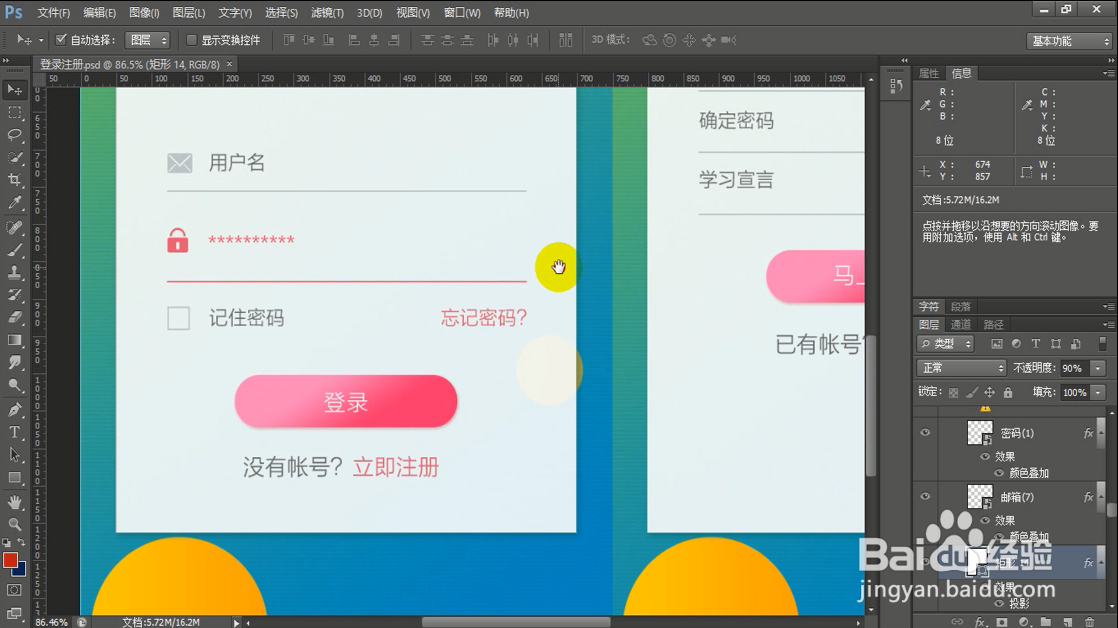
Task: Click the add layer mask icon
Action: [1002, 622]
